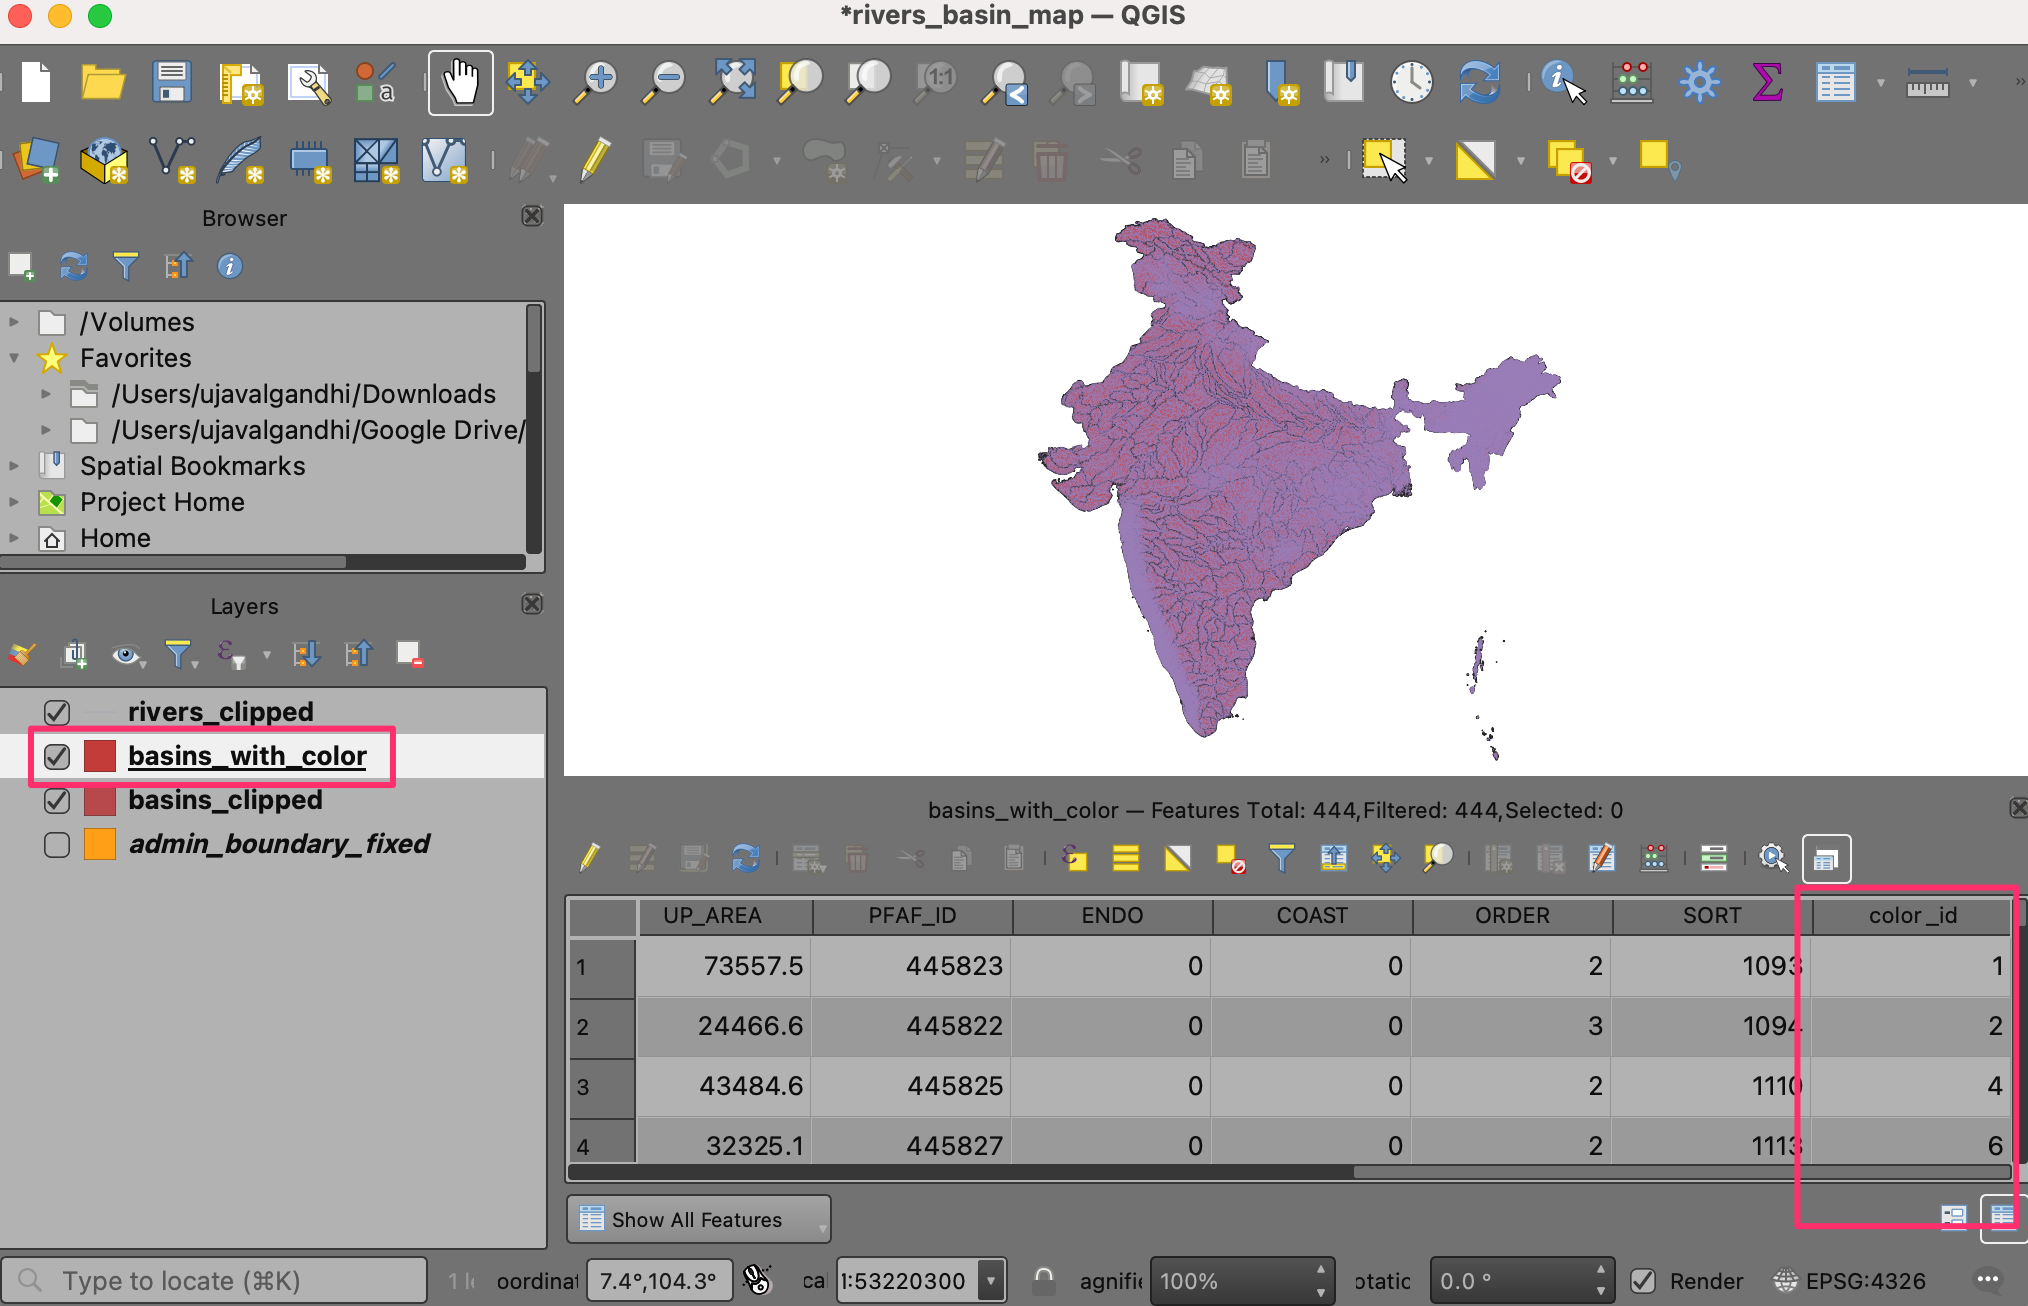
Task: Click the Zoom Full extent icon
Action: click(733, 82)
